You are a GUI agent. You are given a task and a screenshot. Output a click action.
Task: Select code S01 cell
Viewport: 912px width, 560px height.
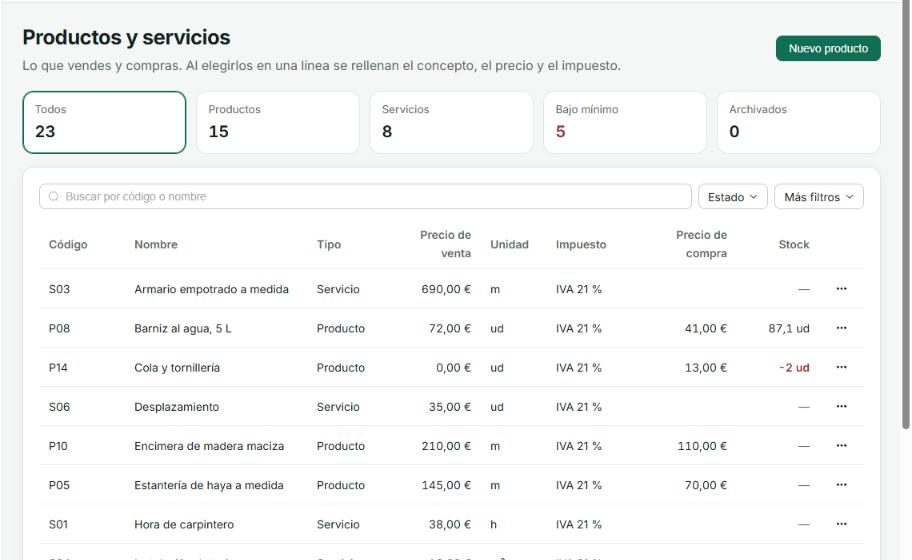pos(58,524)
